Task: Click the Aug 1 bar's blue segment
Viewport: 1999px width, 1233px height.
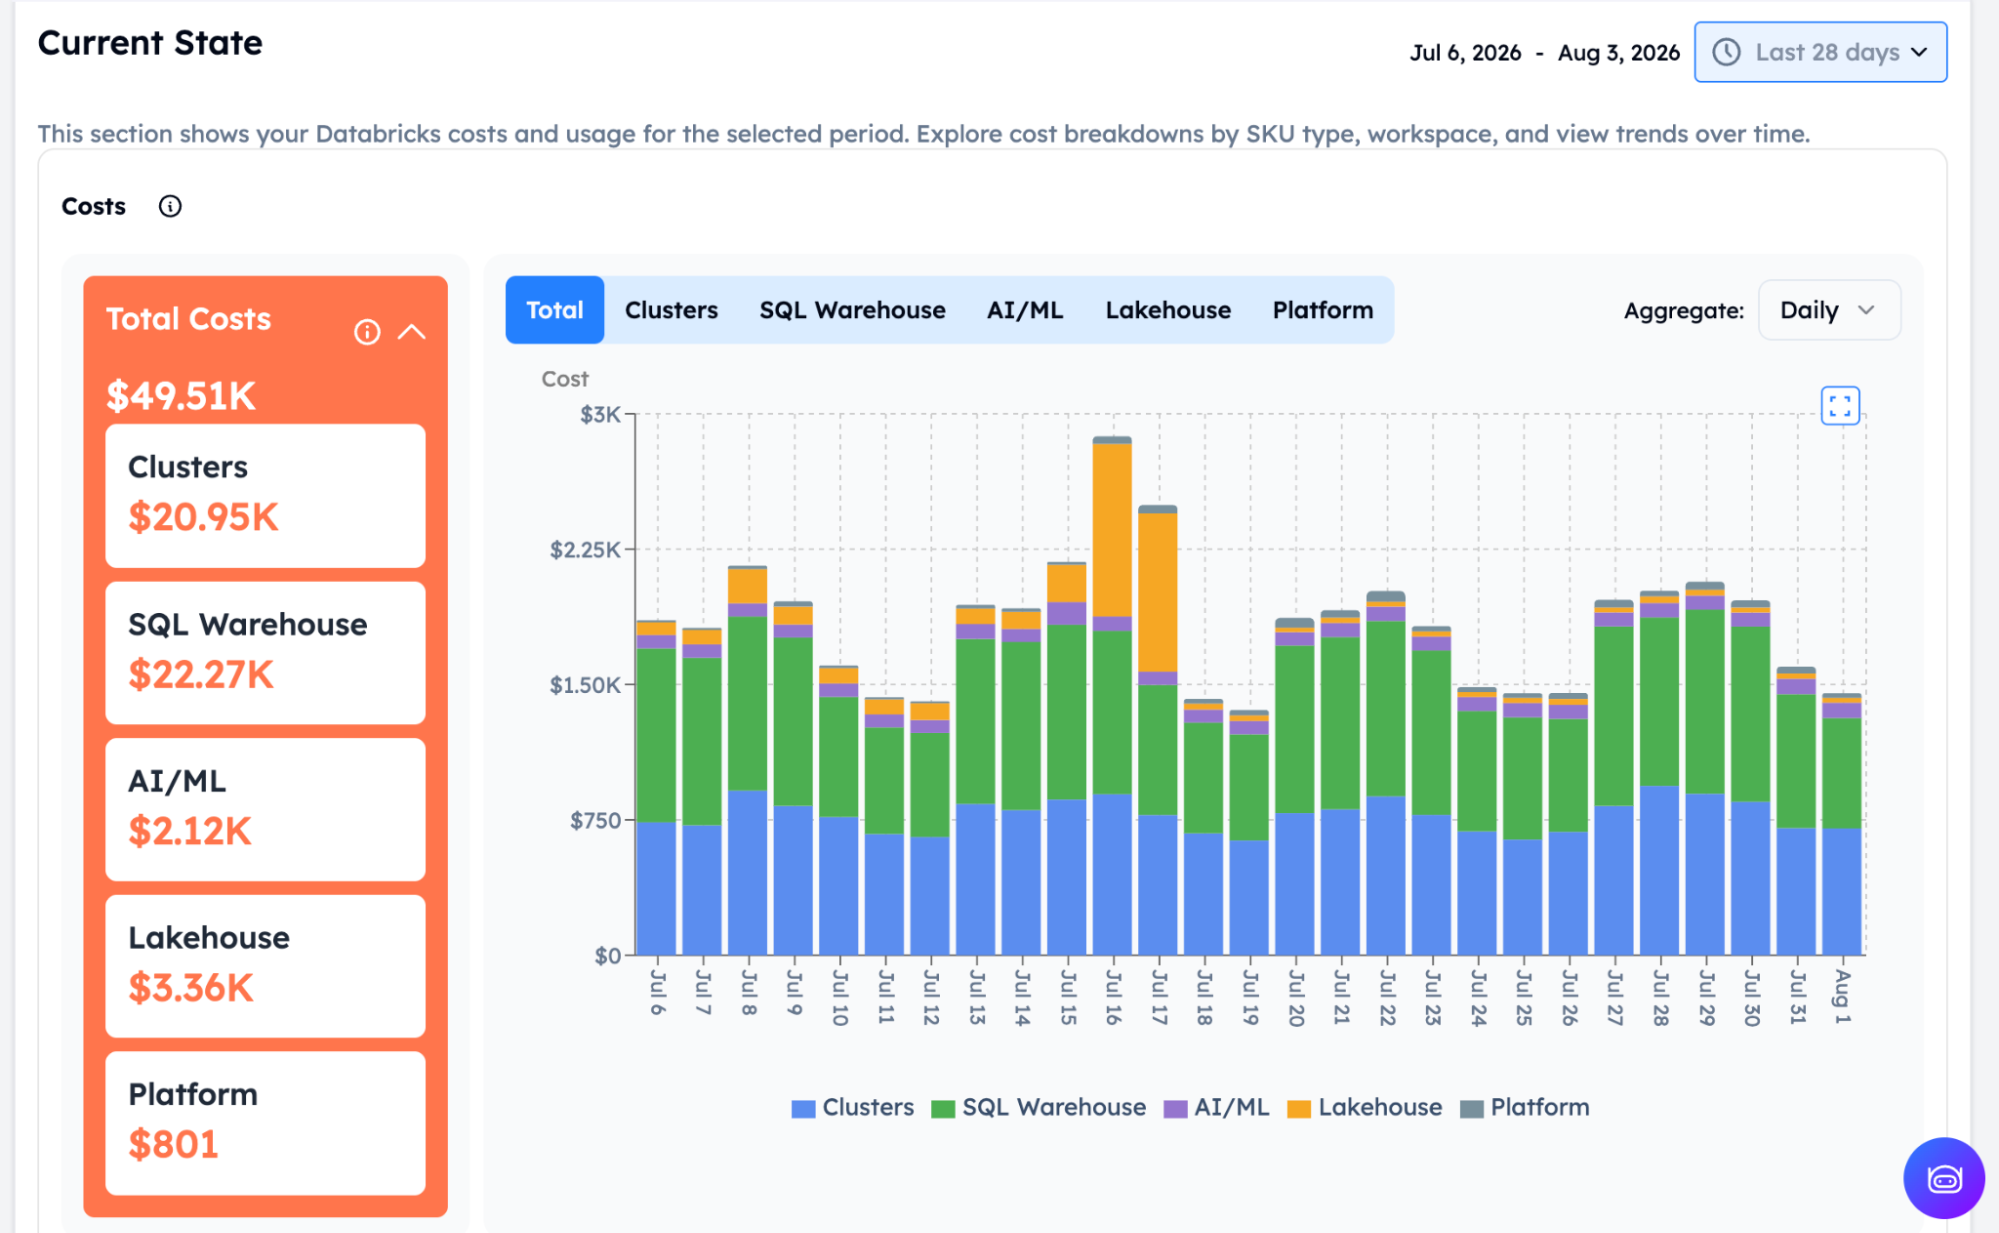Action: point(1842,891)
